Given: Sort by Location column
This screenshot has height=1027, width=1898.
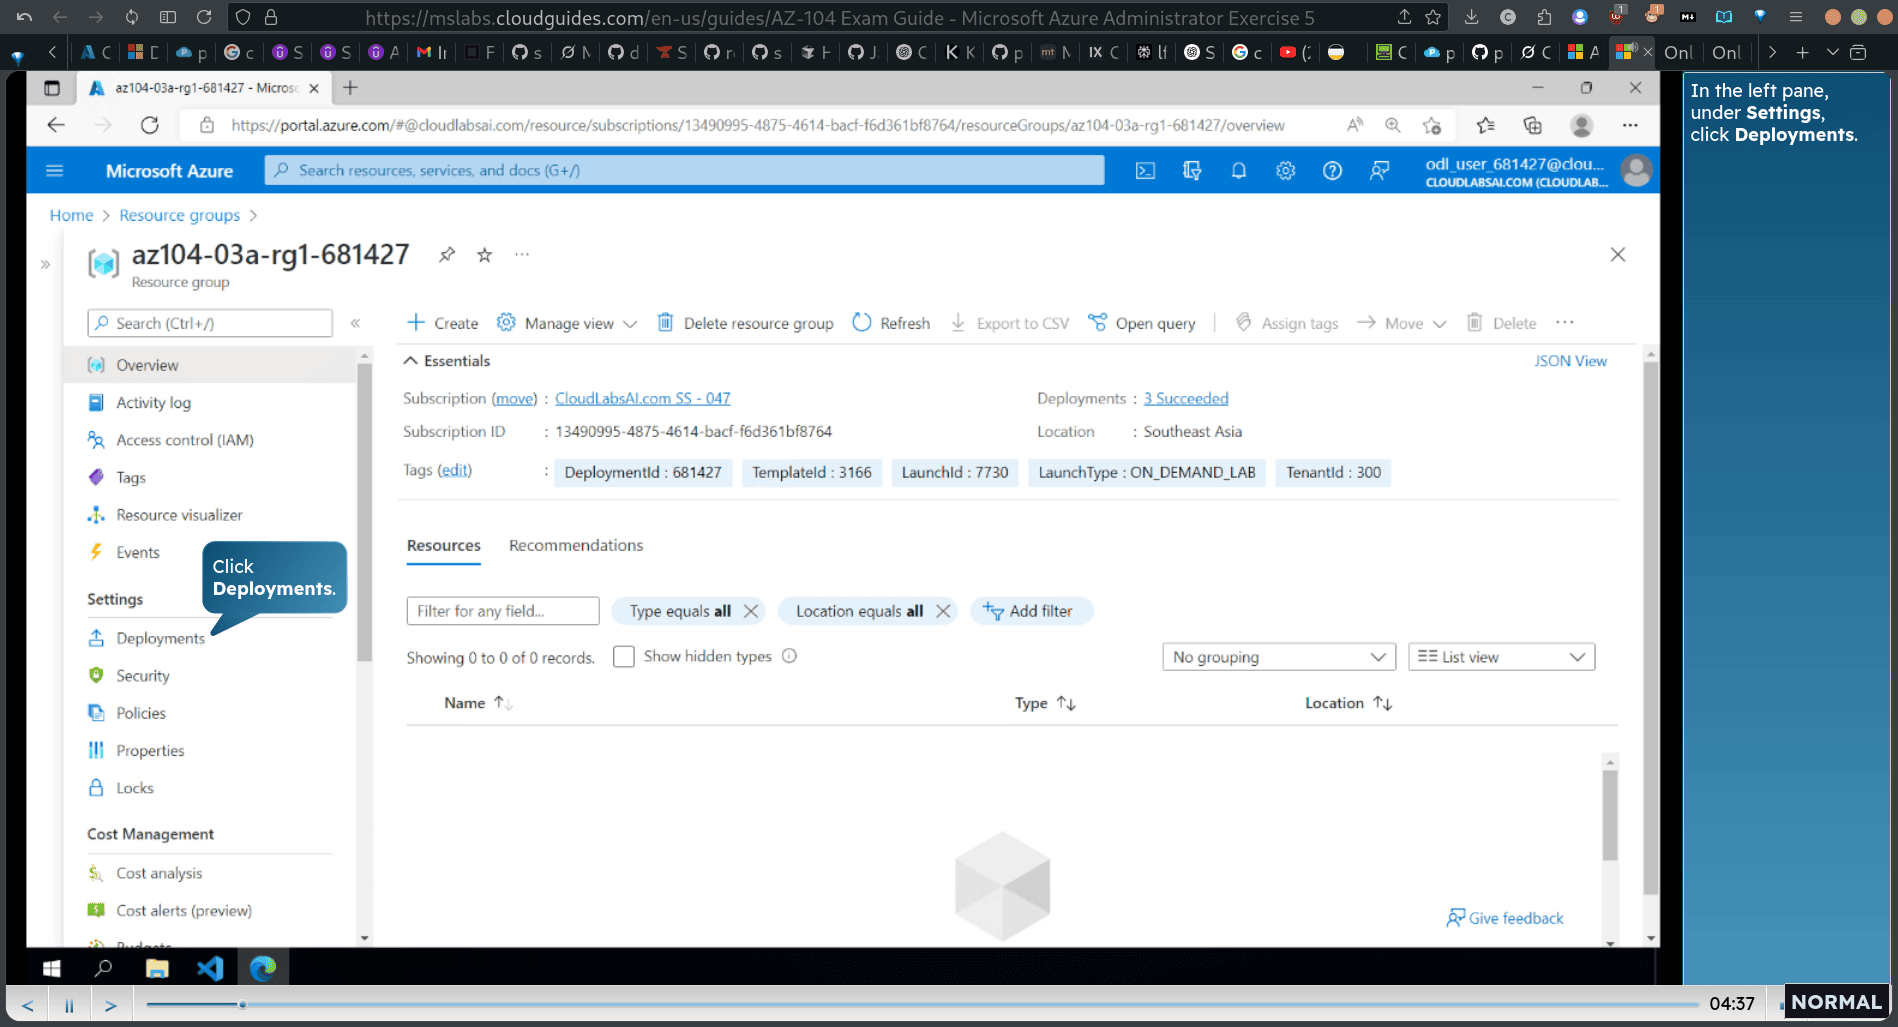Looking at the screenshot, I should 1348,703.
